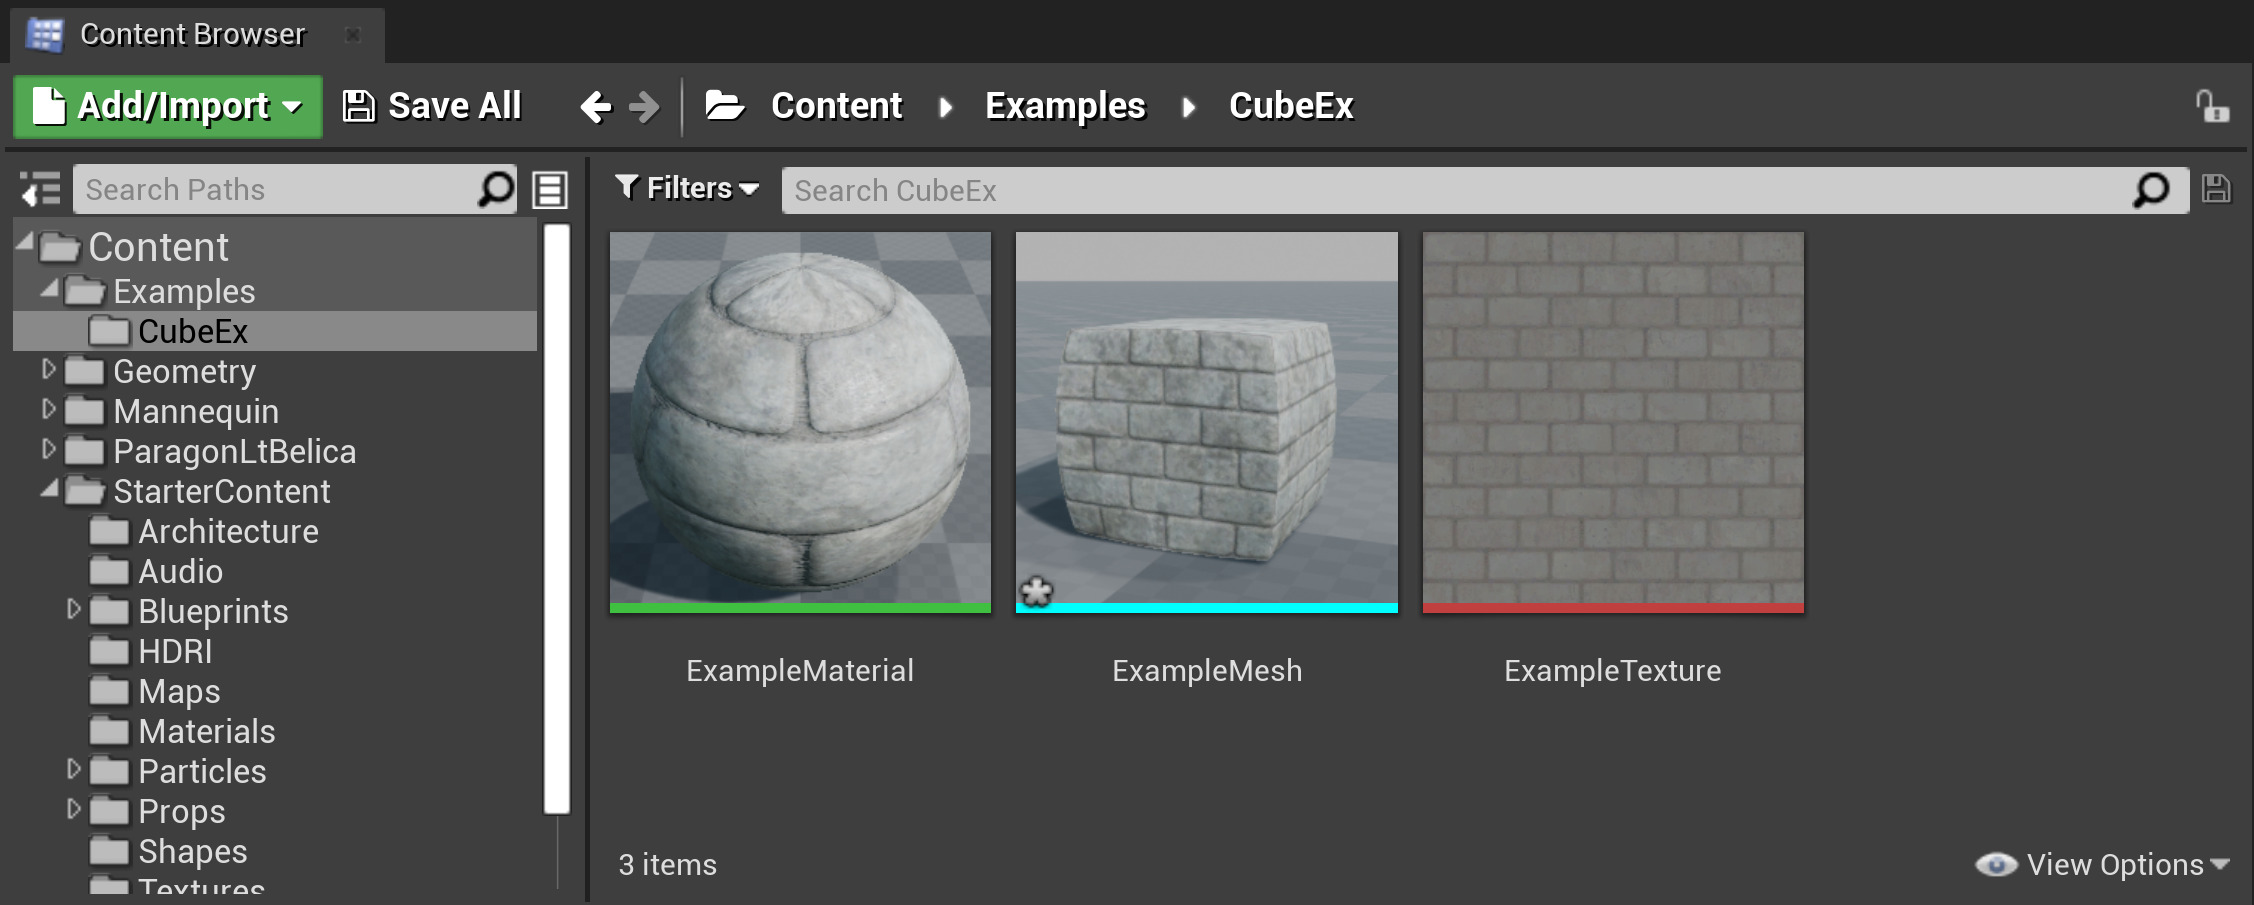
Task: Click the ExampleTexture name label
Action: tap(1613, 670)
